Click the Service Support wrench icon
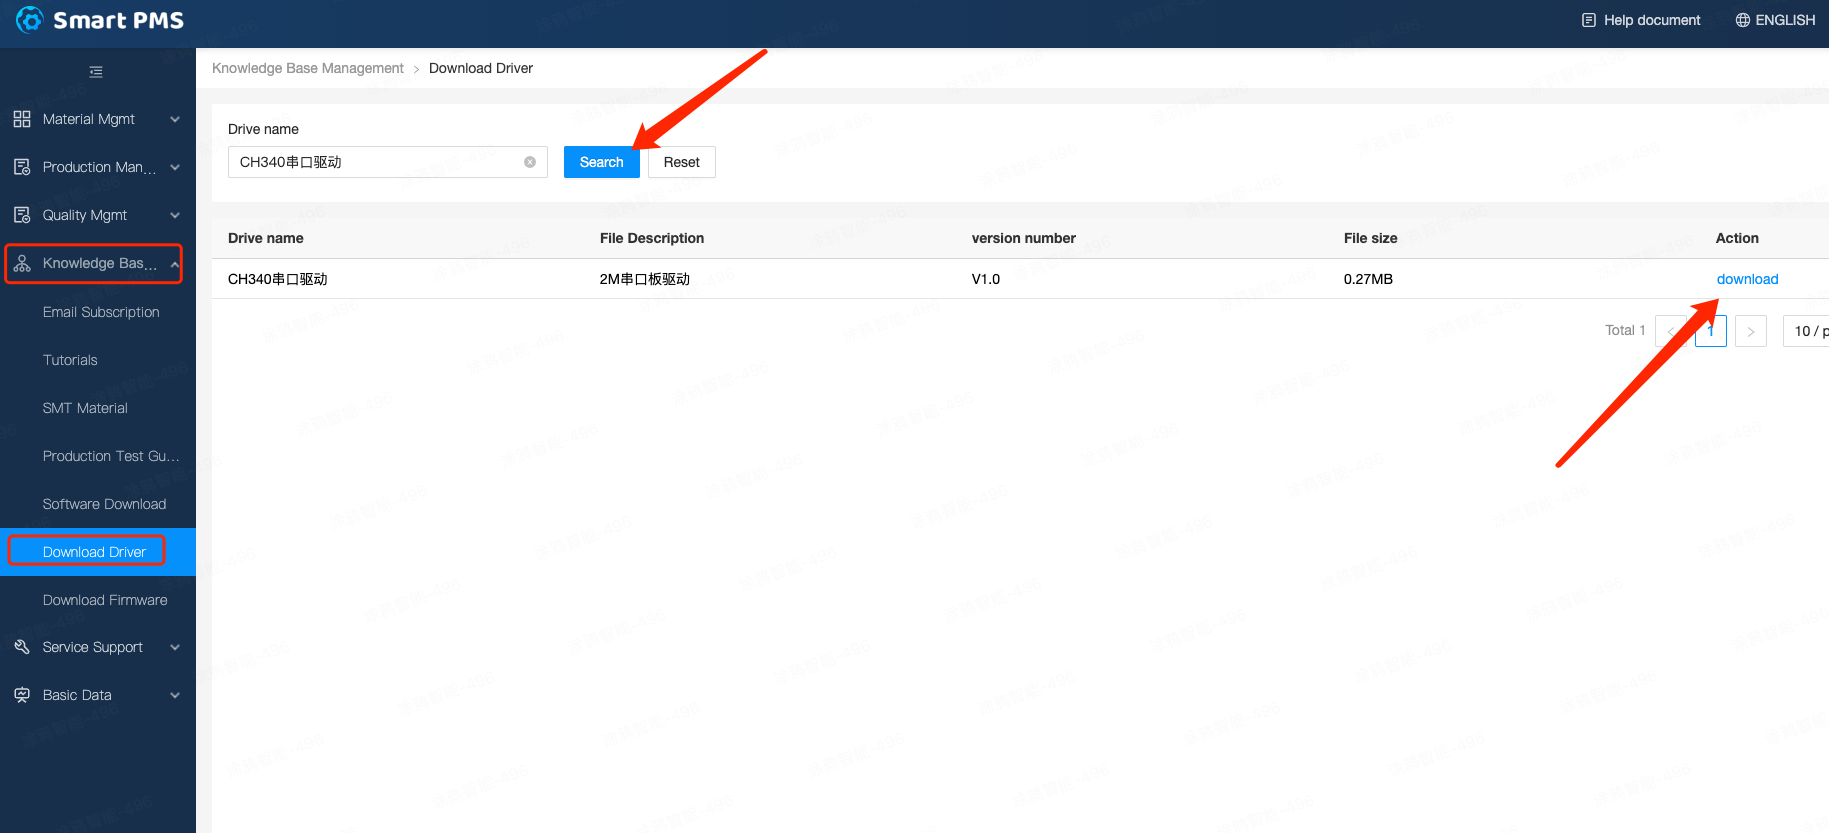Viewport: 1829px width, 833px height. point(22,647)
